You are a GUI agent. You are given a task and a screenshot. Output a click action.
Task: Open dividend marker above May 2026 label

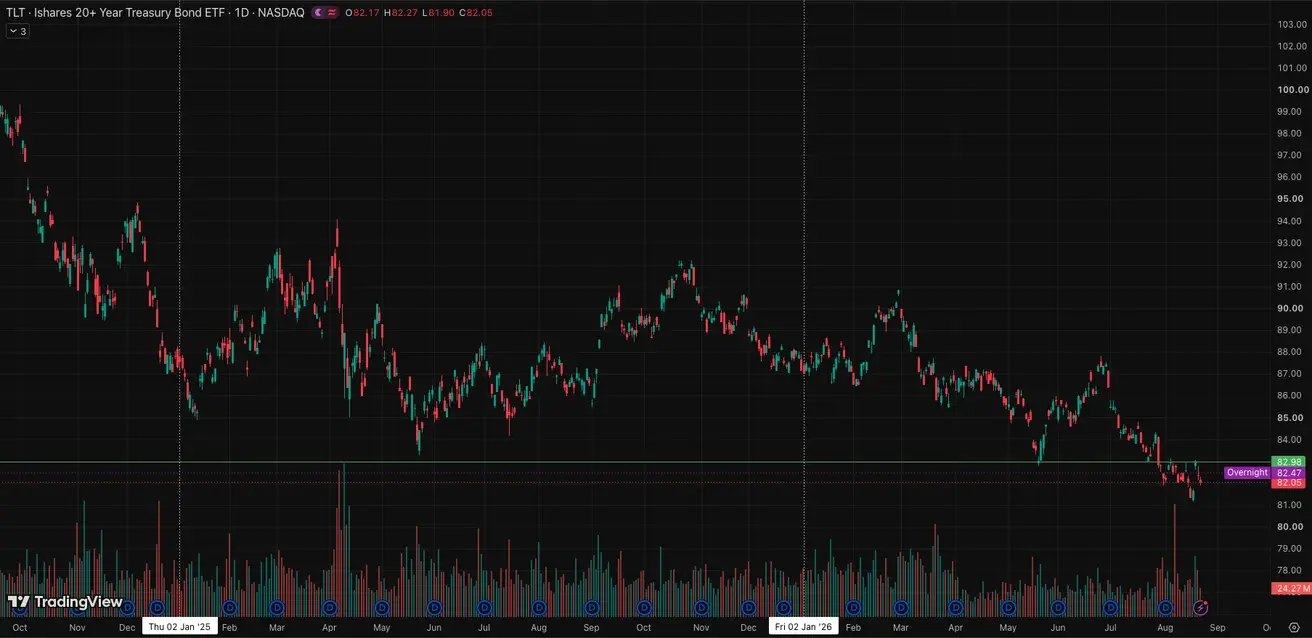tap(1008, 608)
